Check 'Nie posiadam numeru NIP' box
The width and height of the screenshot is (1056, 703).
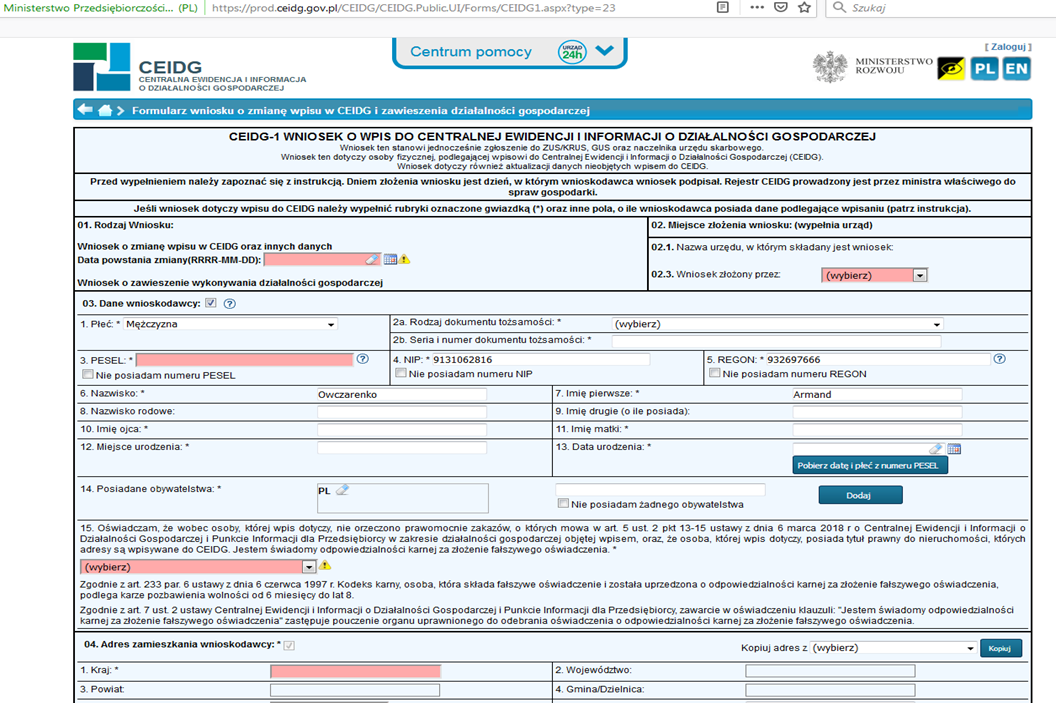coord(401,374)
